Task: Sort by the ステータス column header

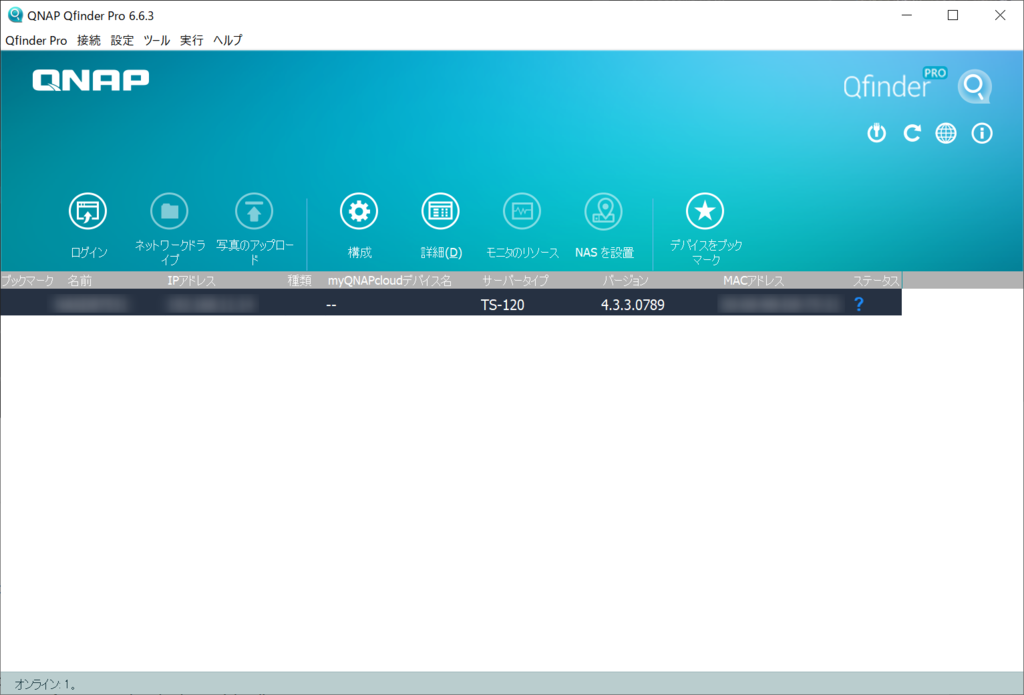Action: coord(876,281)
